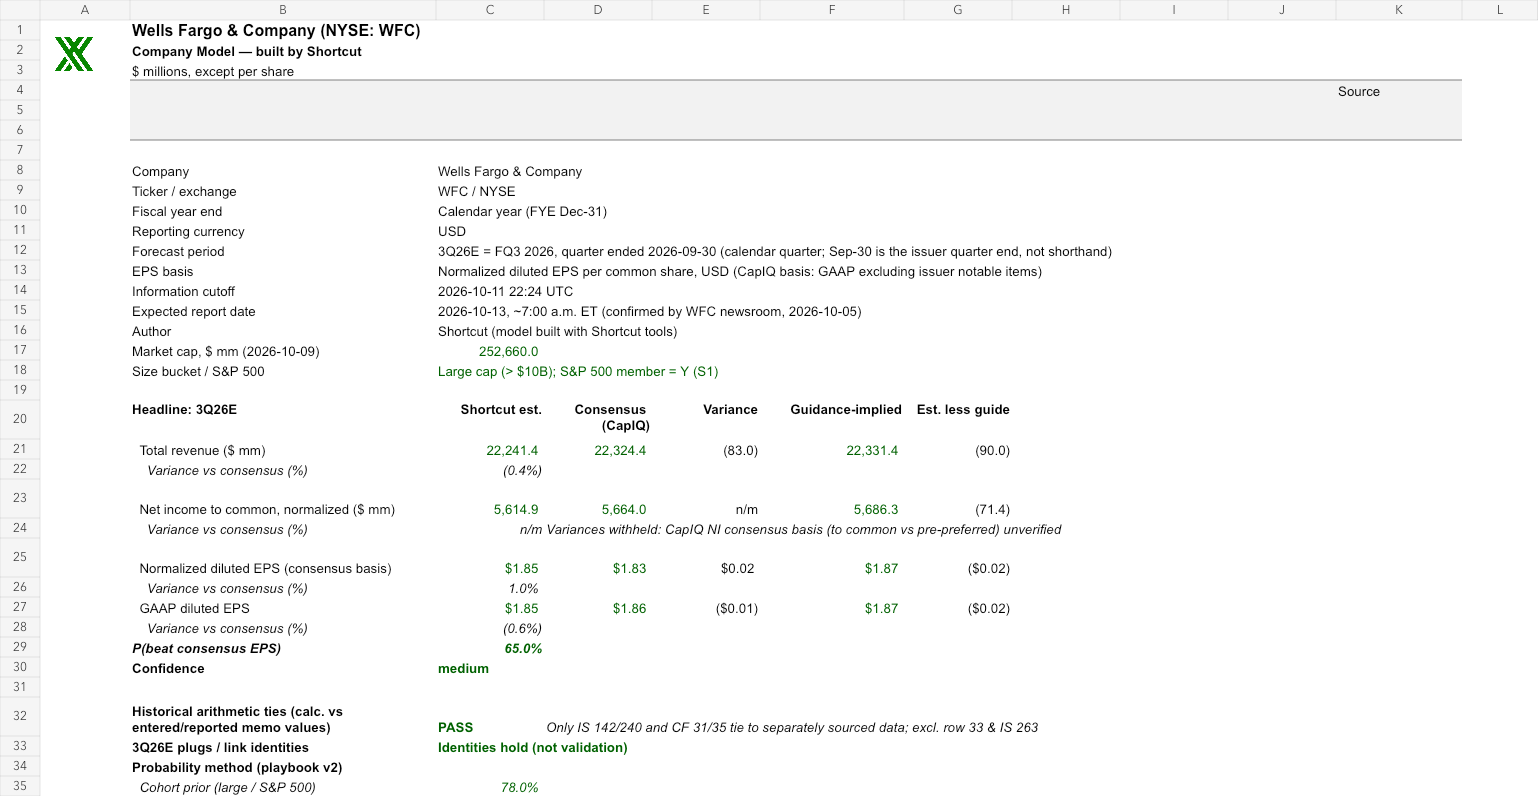
Task: Click the consensus net income 5,664.0
Action: tap(624, 509)
